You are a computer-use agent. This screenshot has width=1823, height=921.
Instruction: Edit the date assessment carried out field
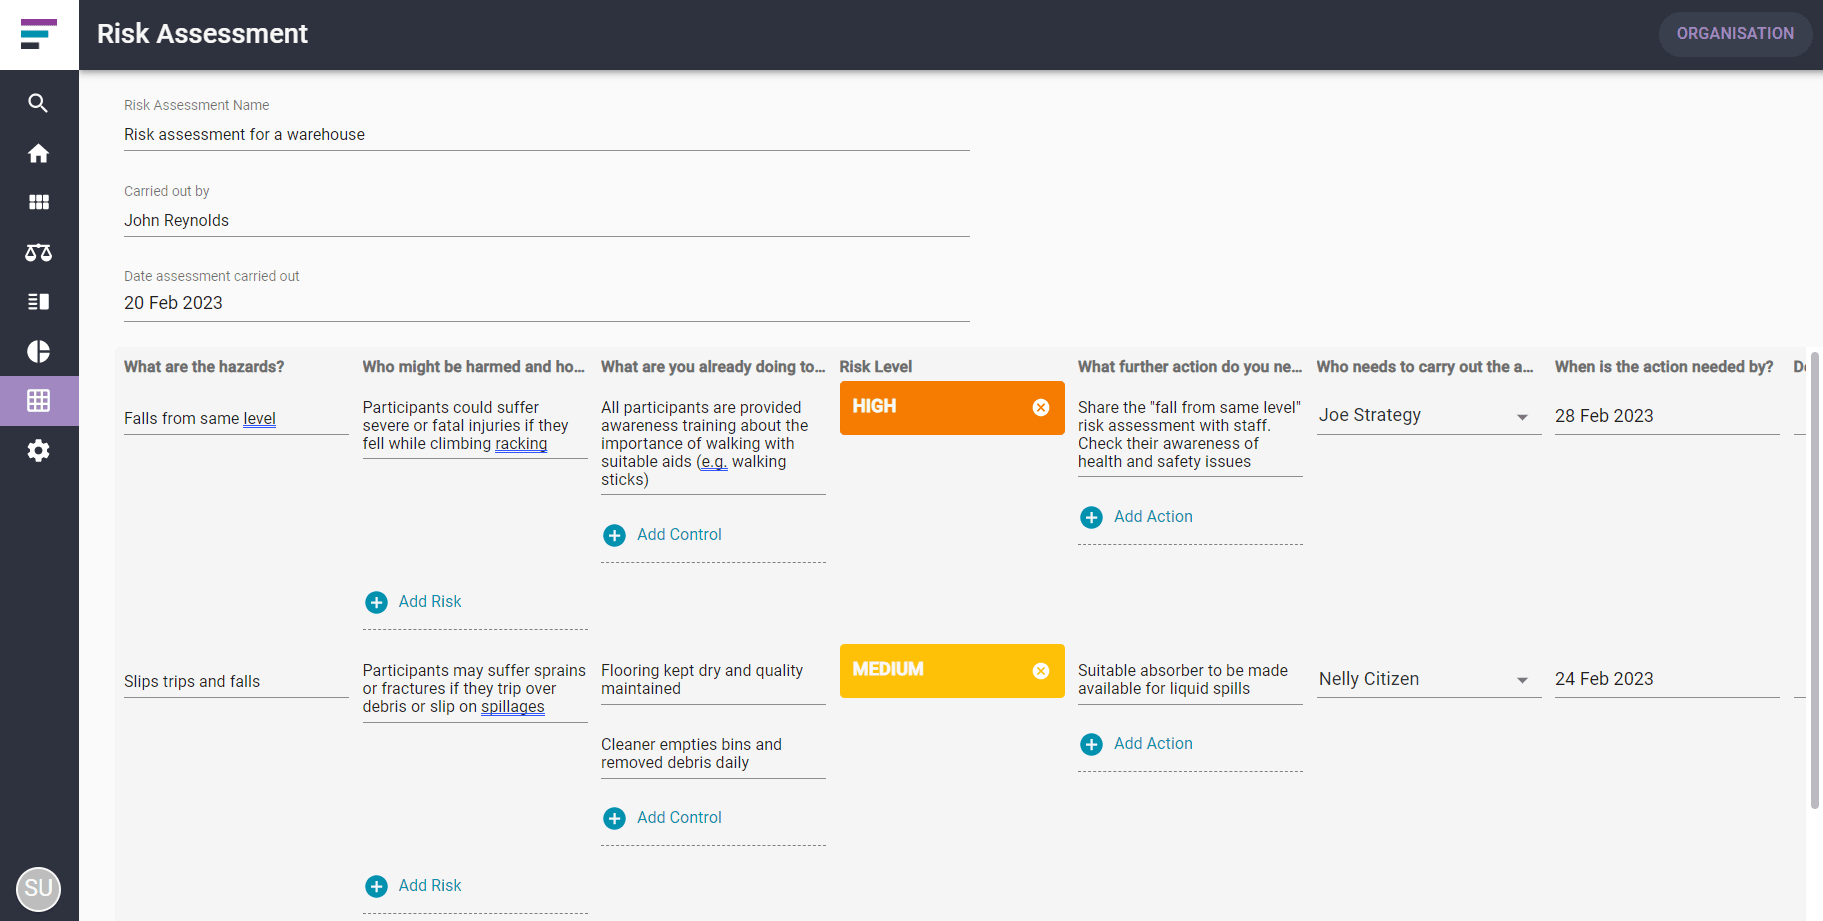click(546, 303)
